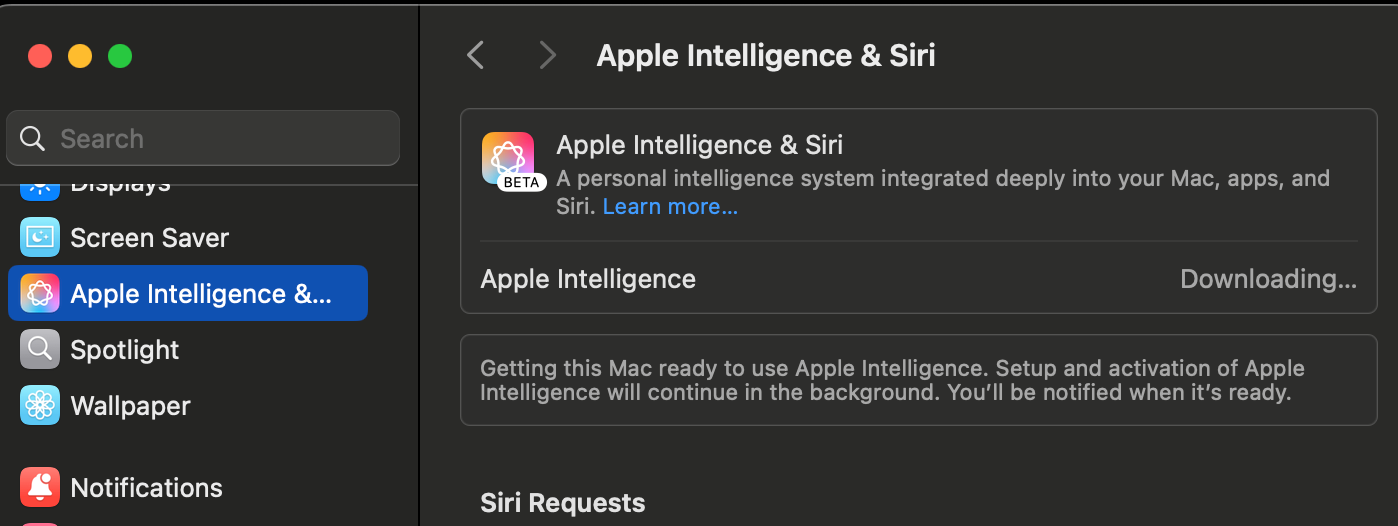Go back with the left chevron
This screenshot has width=1398, height=526.
pyautogui.click(x=476, y=55)
